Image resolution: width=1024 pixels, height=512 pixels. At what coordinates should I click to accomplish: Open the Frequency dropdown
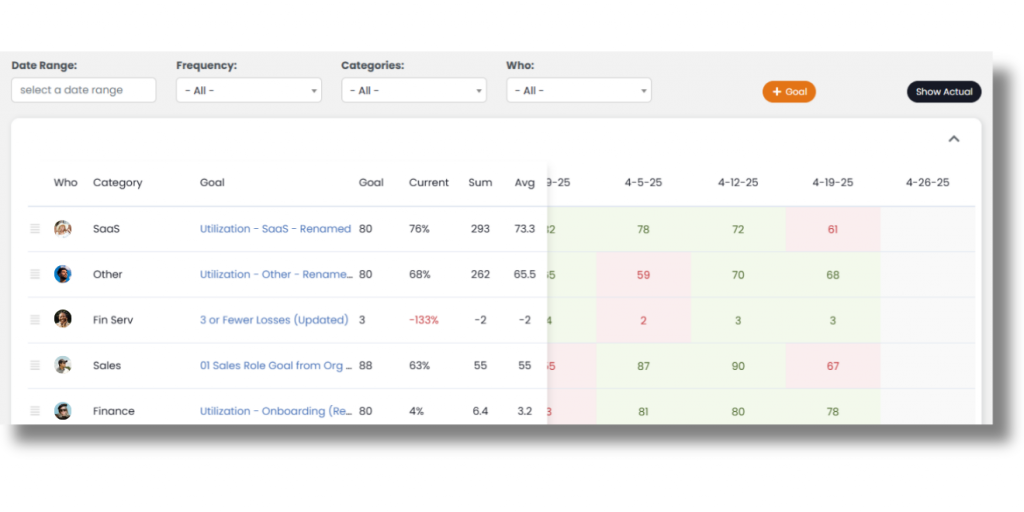[x=248, y=90]
